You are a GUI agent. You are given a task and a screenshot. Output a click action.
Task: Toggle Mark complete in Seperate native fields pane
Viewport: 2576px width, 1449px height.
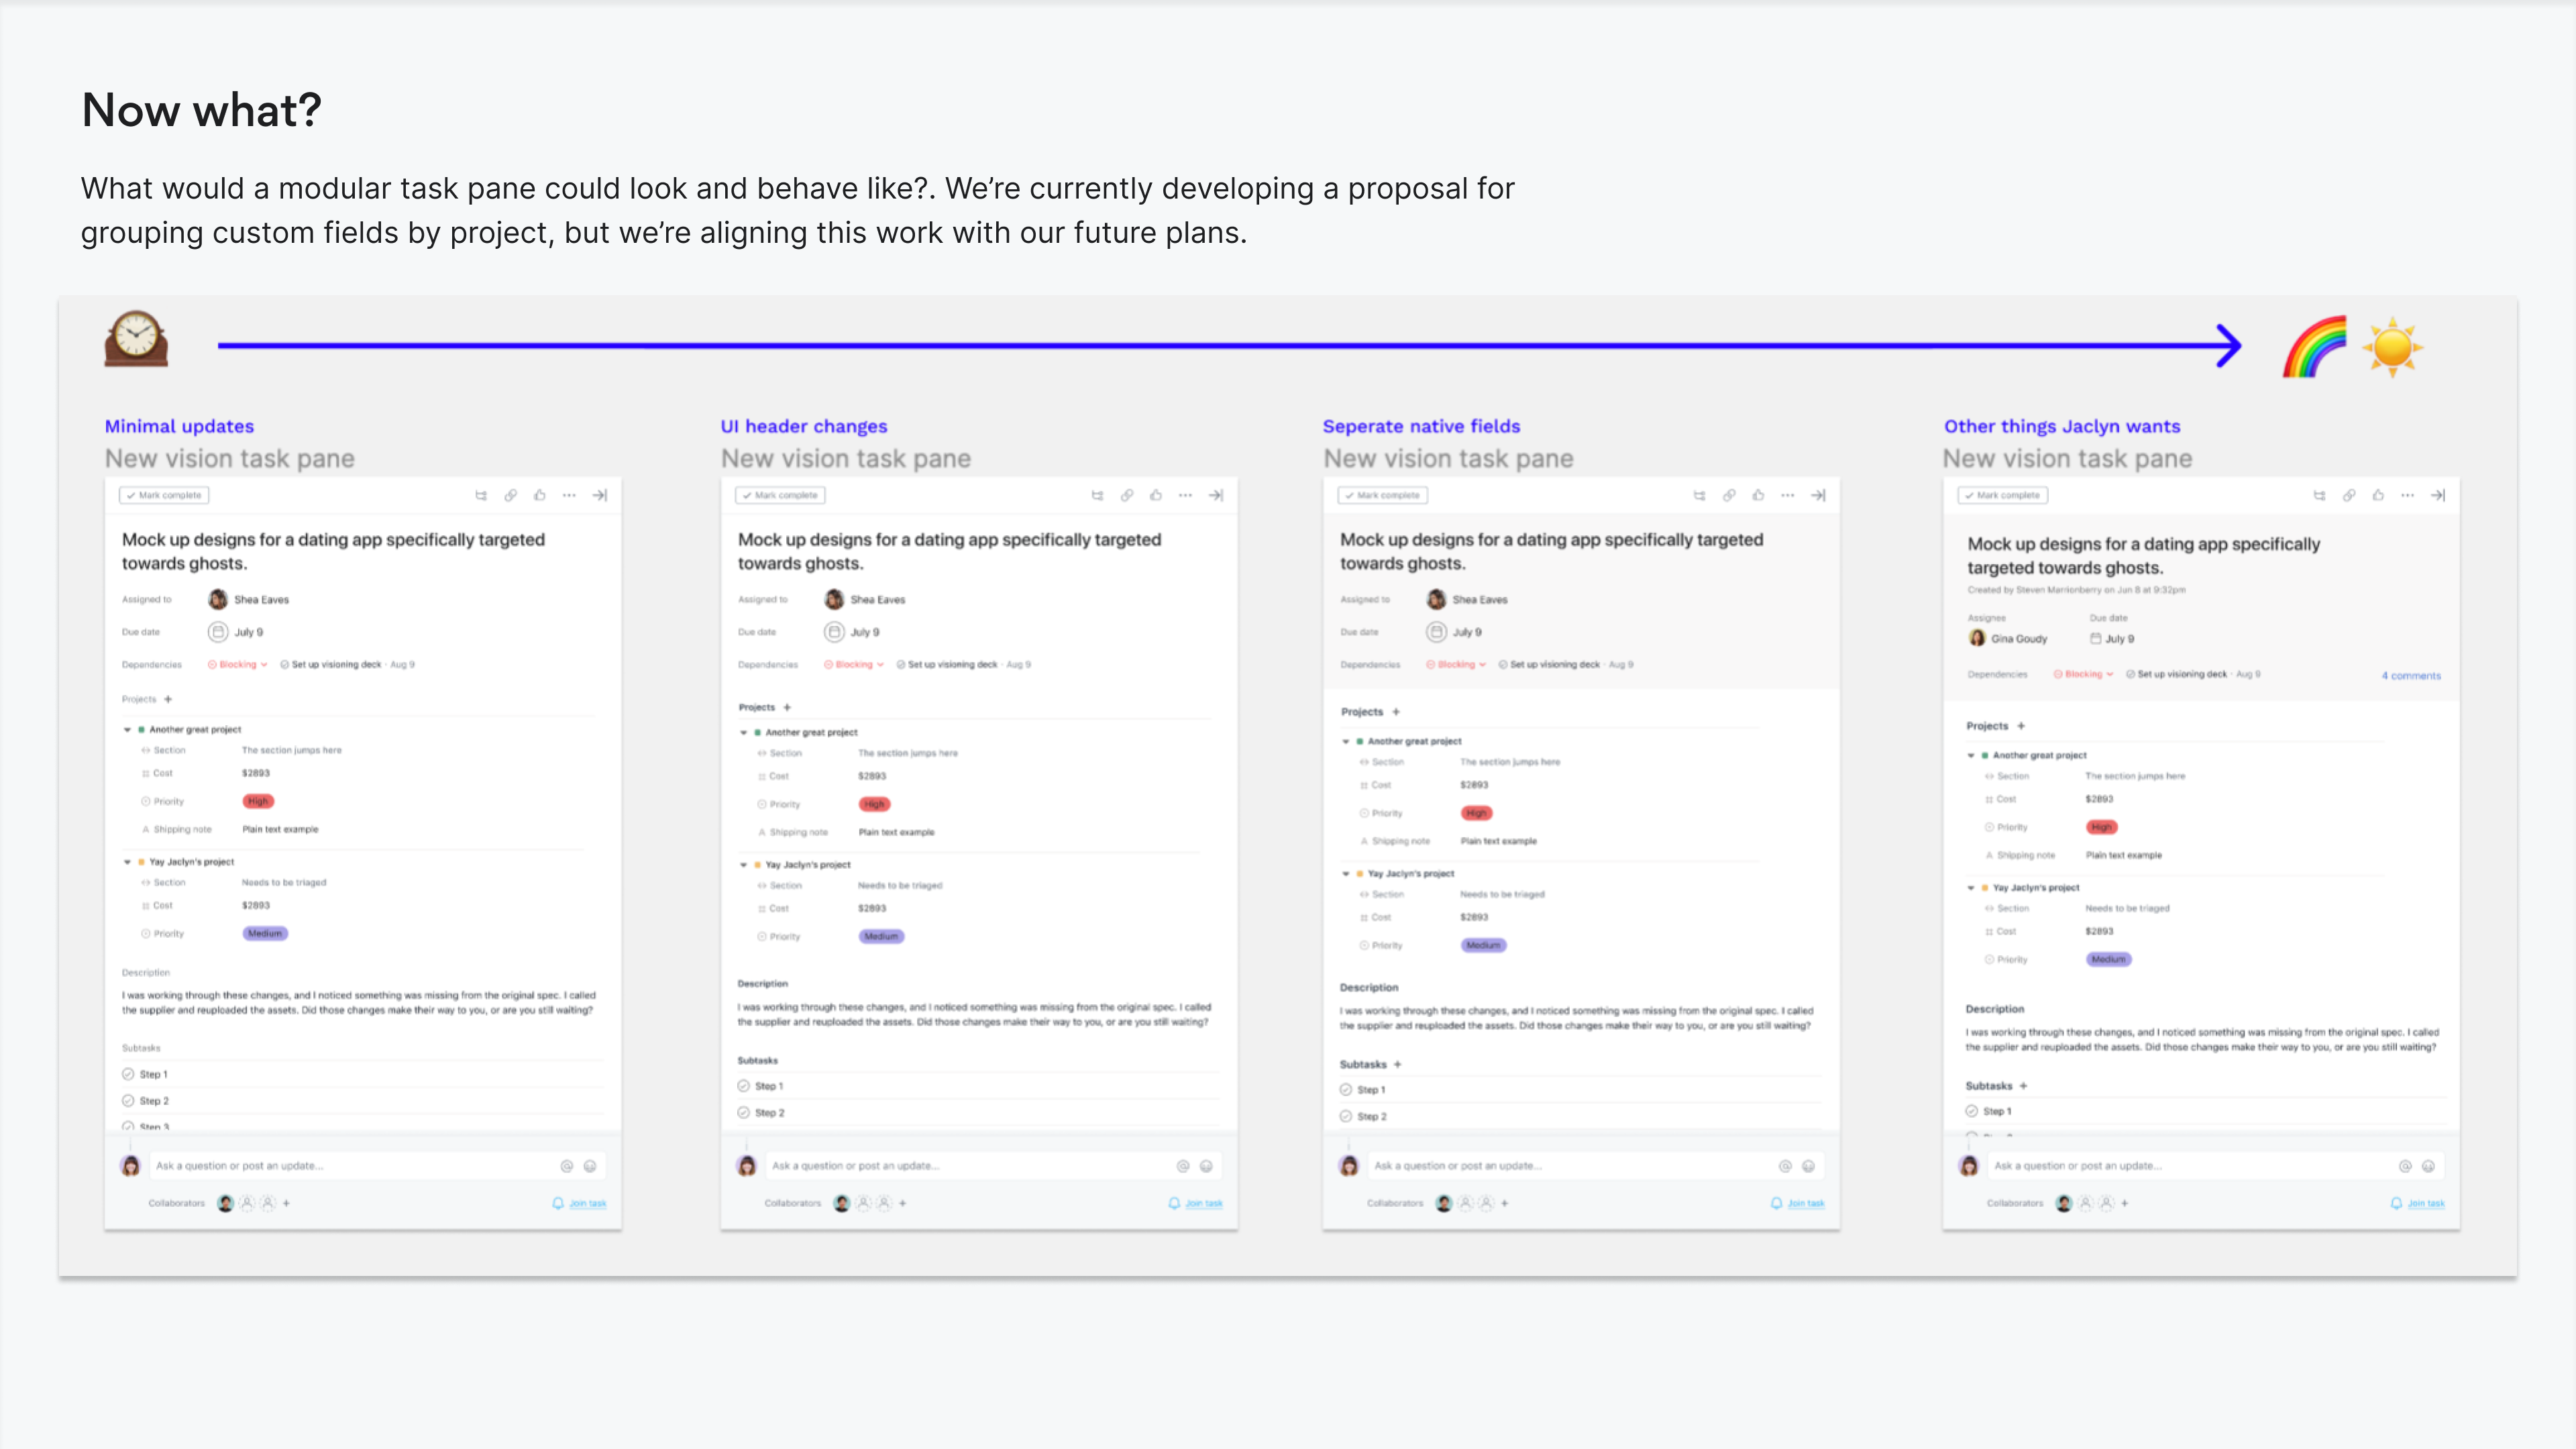[x=1384, y=495]
